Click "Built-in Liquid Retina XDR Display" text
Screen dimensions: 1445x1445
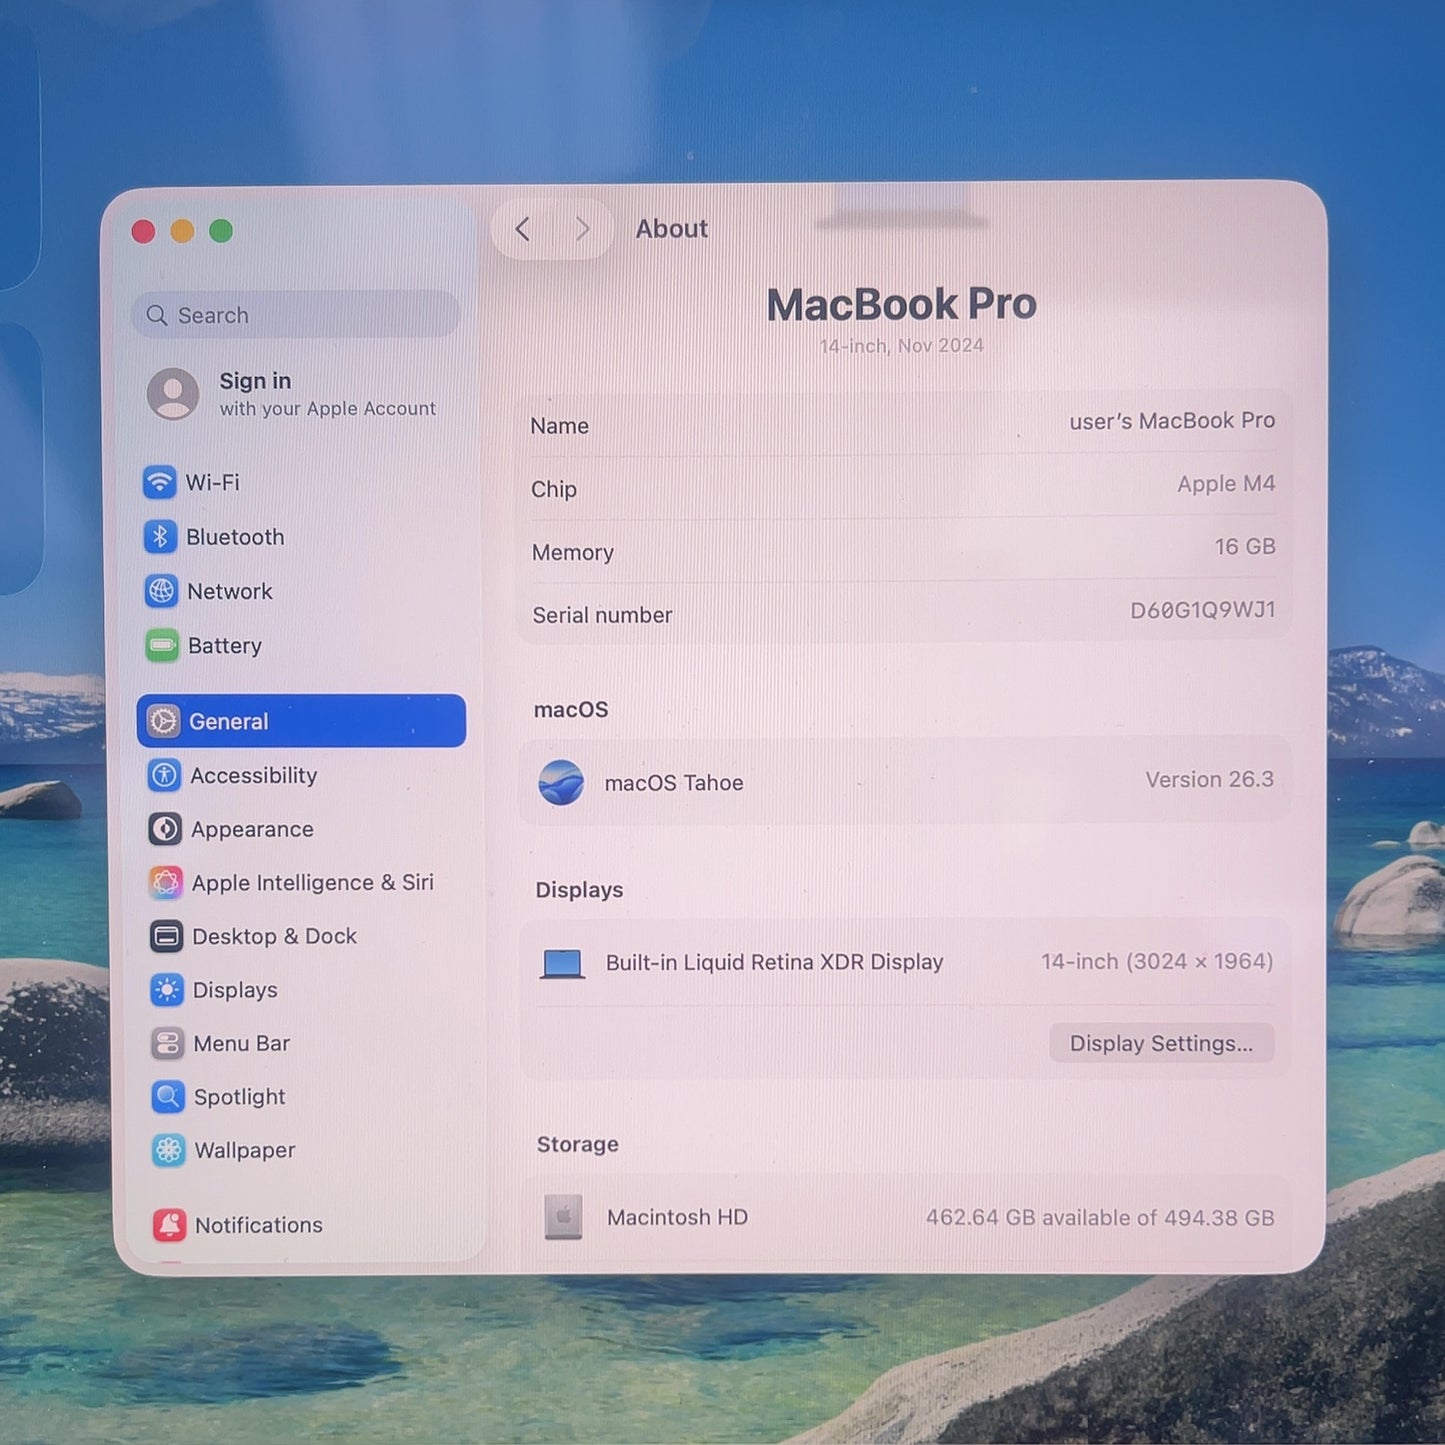(x=775, y=962)
